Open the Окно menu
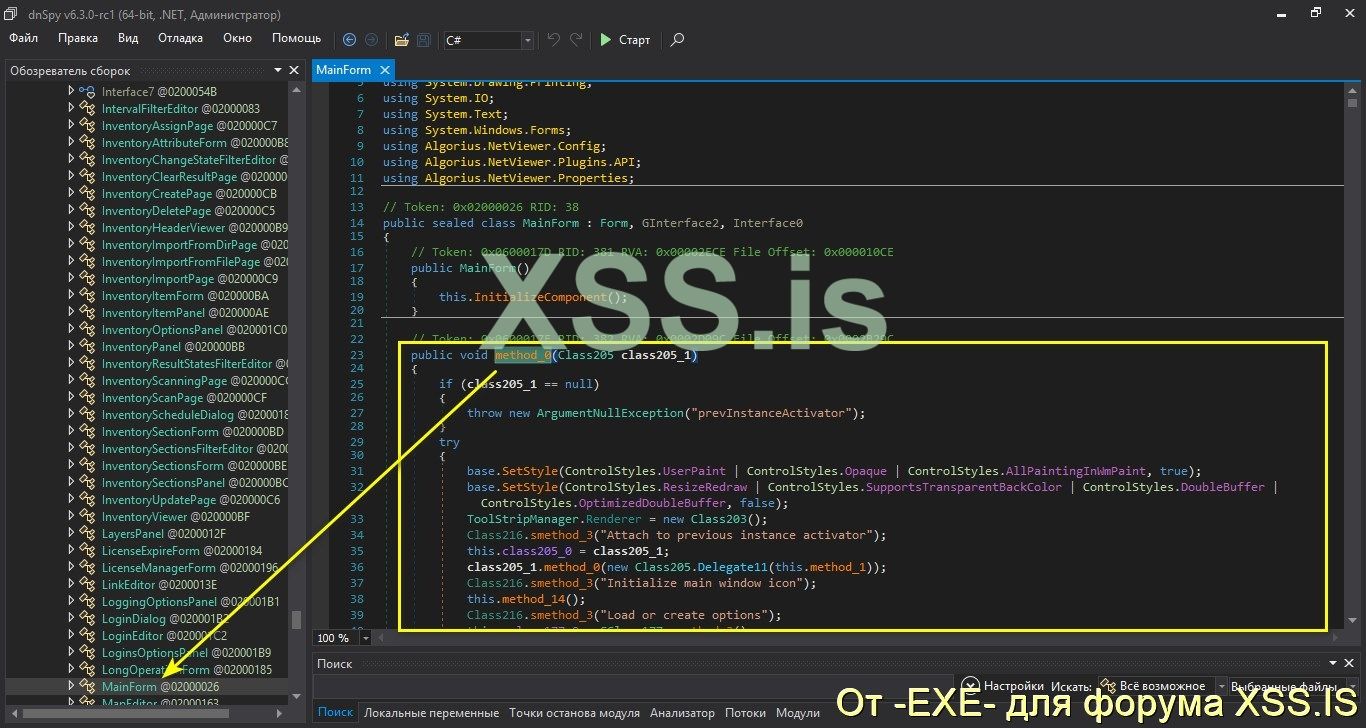Image resolution: width=1366 pixels, height=728 pixels. (238, 38)
